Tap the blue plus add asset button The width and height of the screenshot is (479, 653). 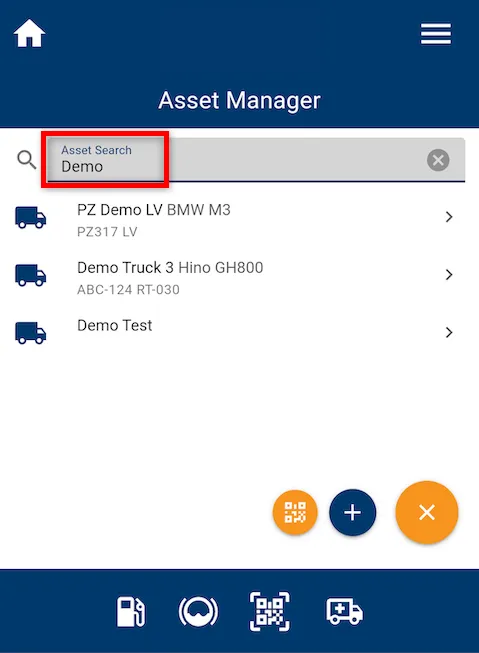coord(352,512)
